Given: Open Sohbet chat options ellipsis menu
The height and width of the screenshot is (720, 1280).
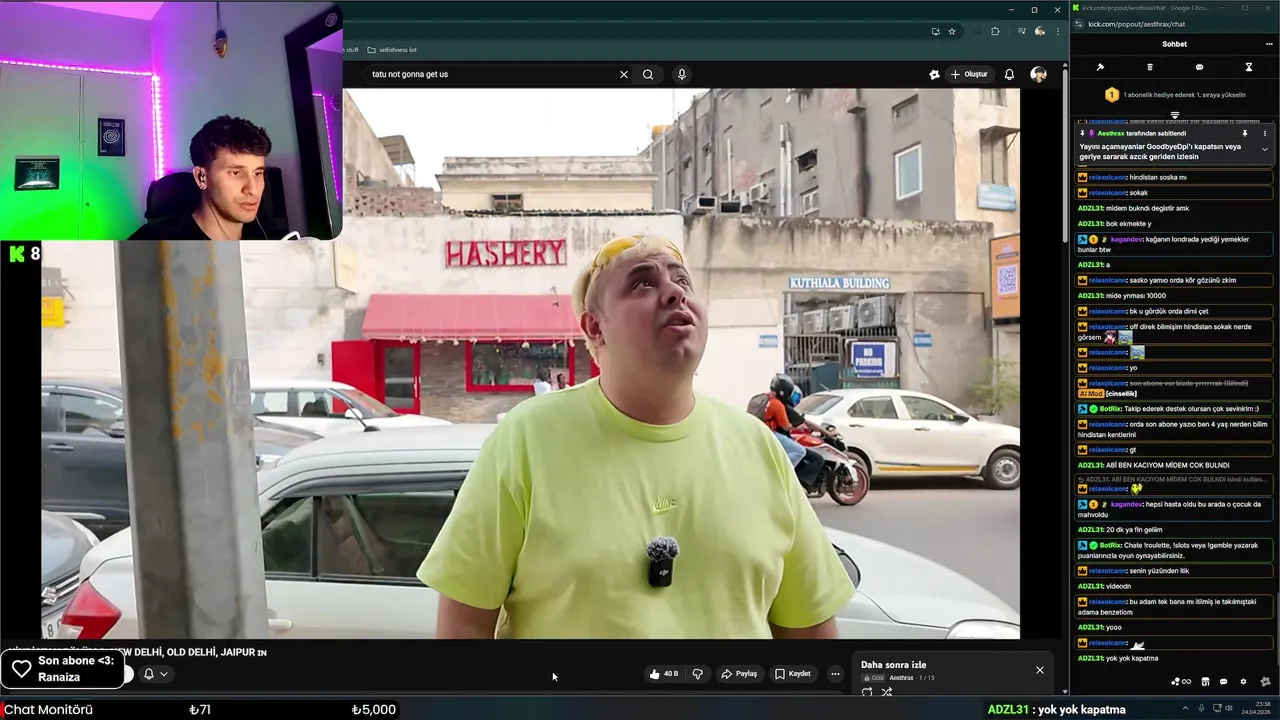Looking at the screenshot, I should (x=1269, y=44).
